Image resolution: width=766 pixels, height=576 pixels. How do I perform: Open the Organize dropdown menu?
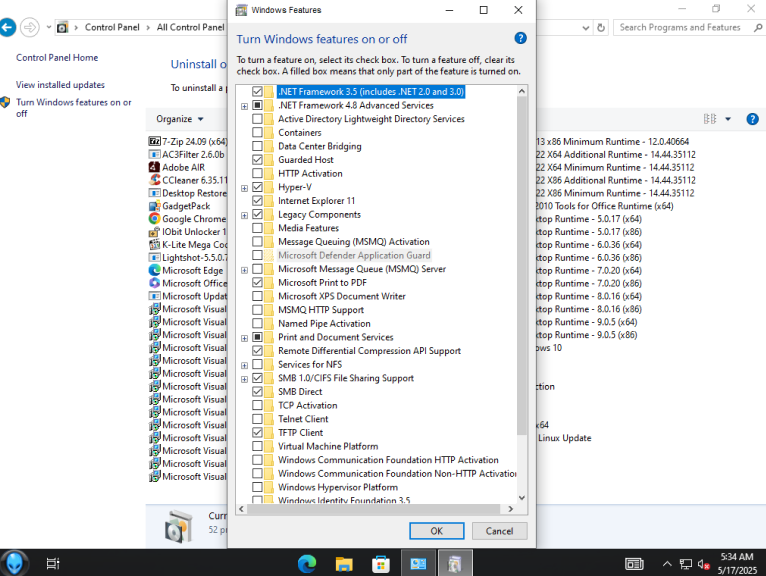click(x=180, y=119)
